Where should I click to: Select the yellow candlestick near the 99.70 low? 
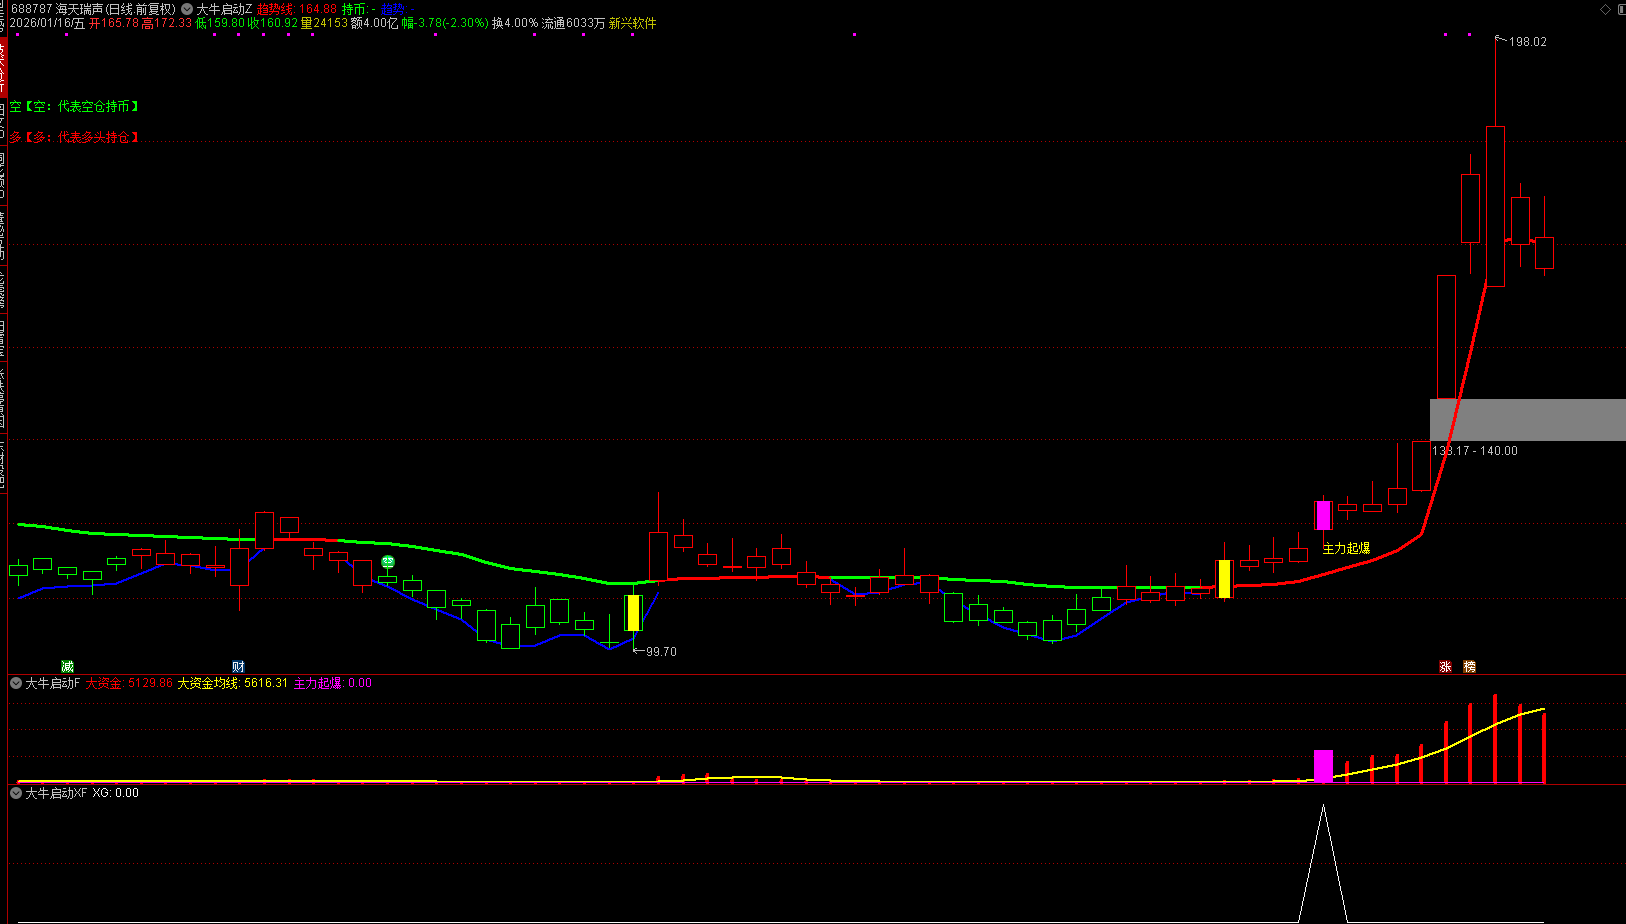tap(633, 613)
